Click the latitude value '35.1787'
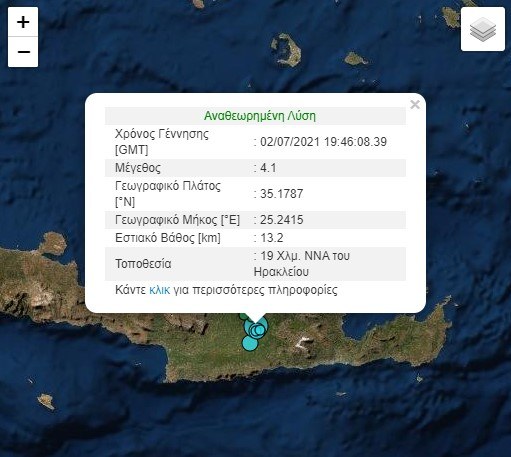 281,194
